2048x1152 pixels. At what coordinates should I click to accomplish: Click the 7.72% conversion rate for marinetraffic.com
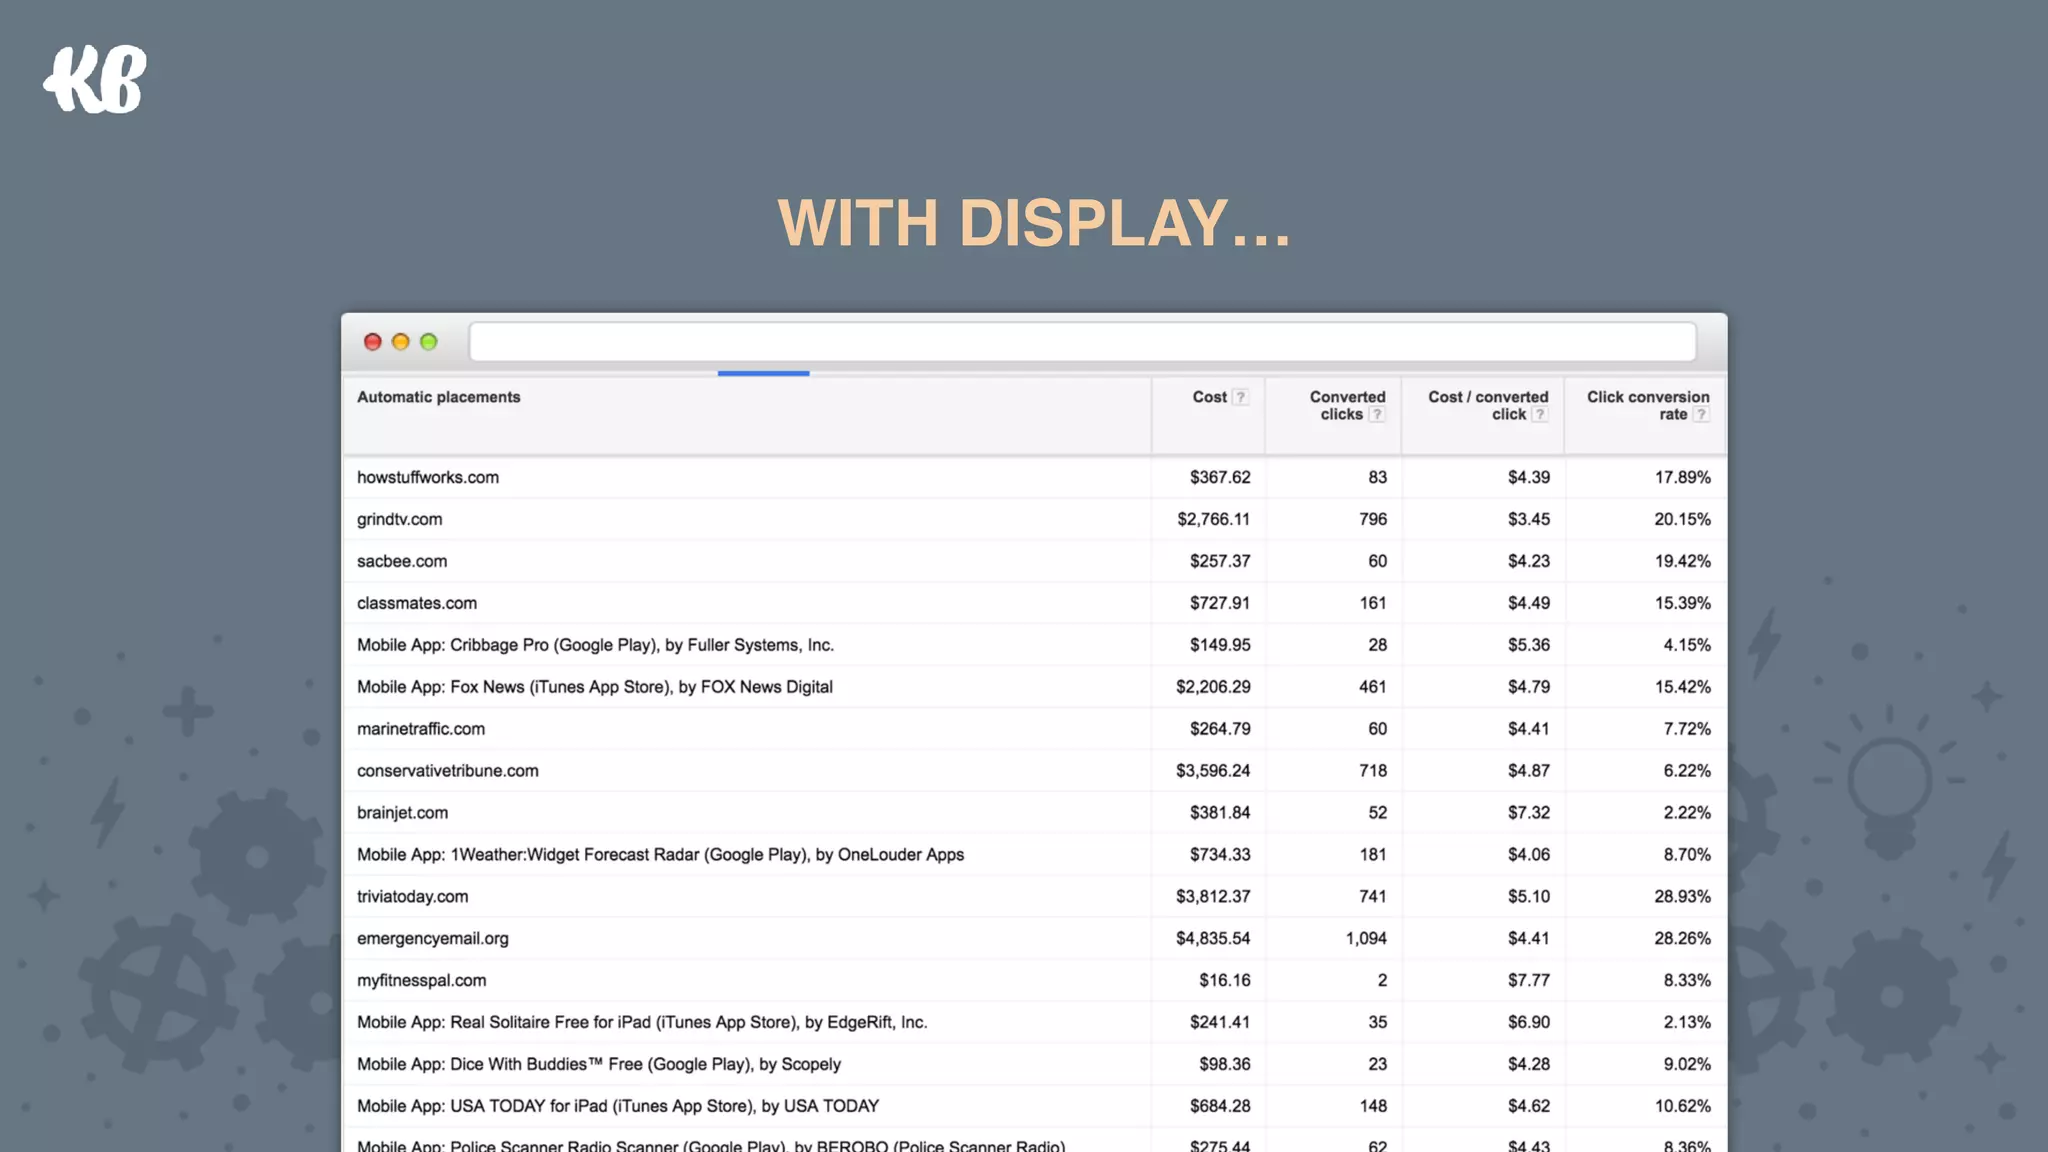[1687, 729]
